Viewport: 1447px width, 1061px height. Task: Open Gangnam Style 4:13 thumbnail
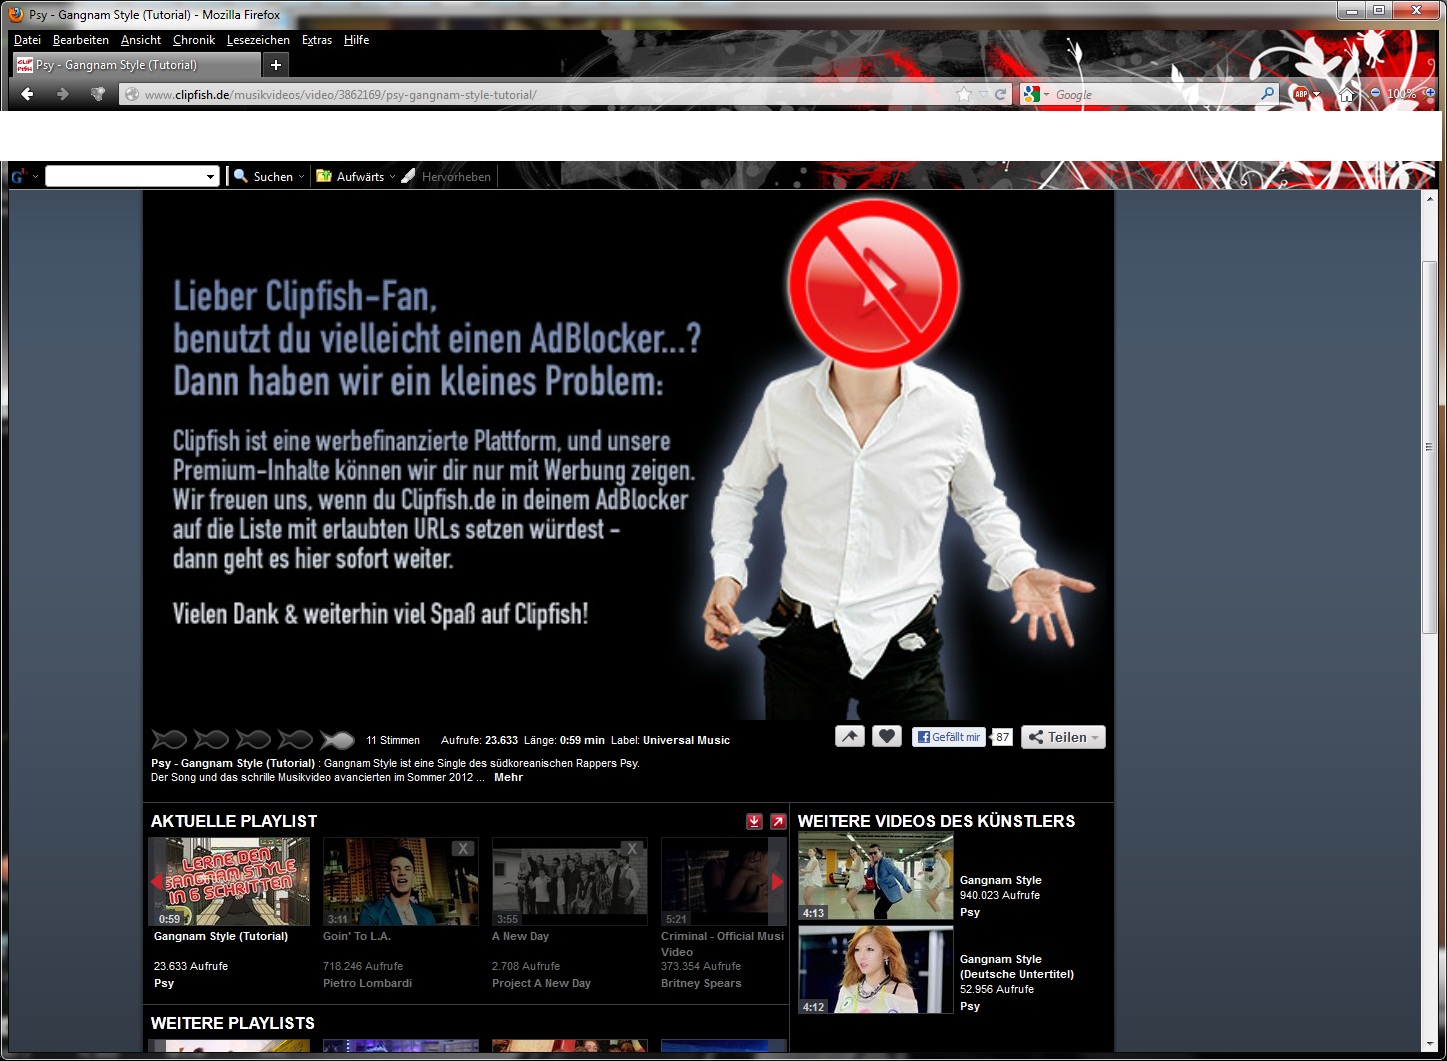coord(876,877)
